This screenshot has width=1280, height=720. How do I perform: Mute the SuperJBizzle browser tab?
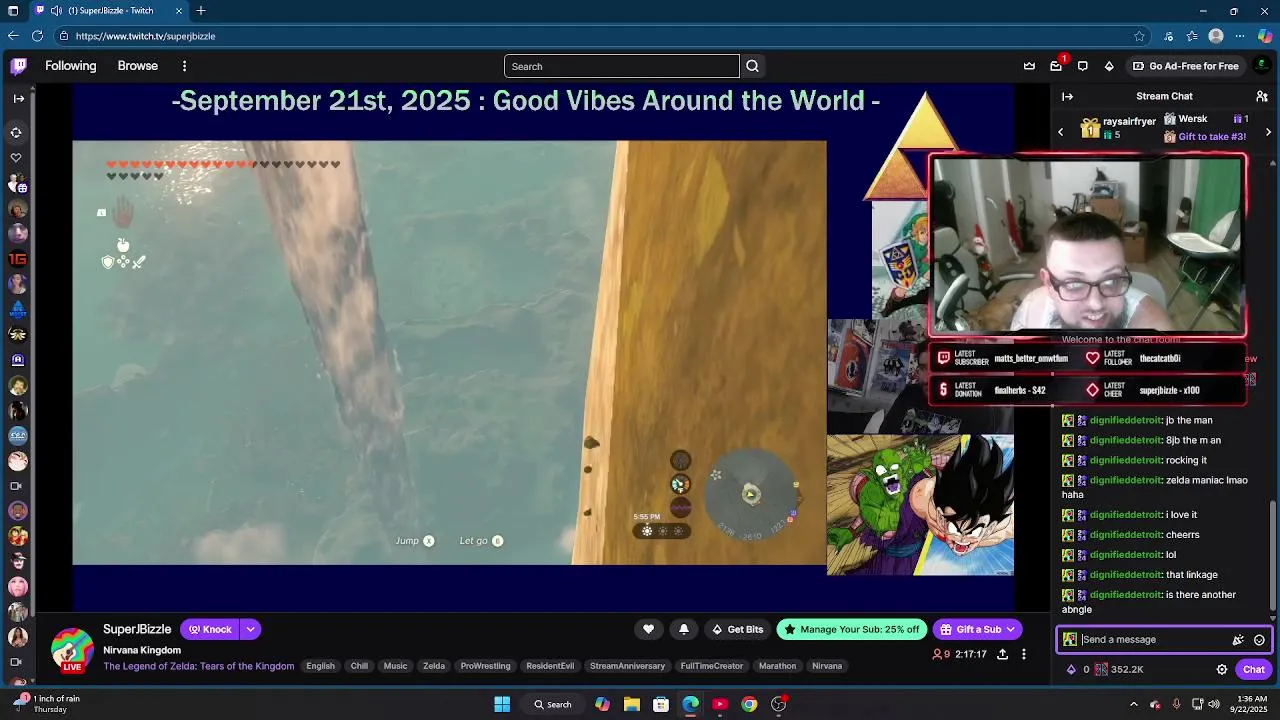click(x=56, y=11)
